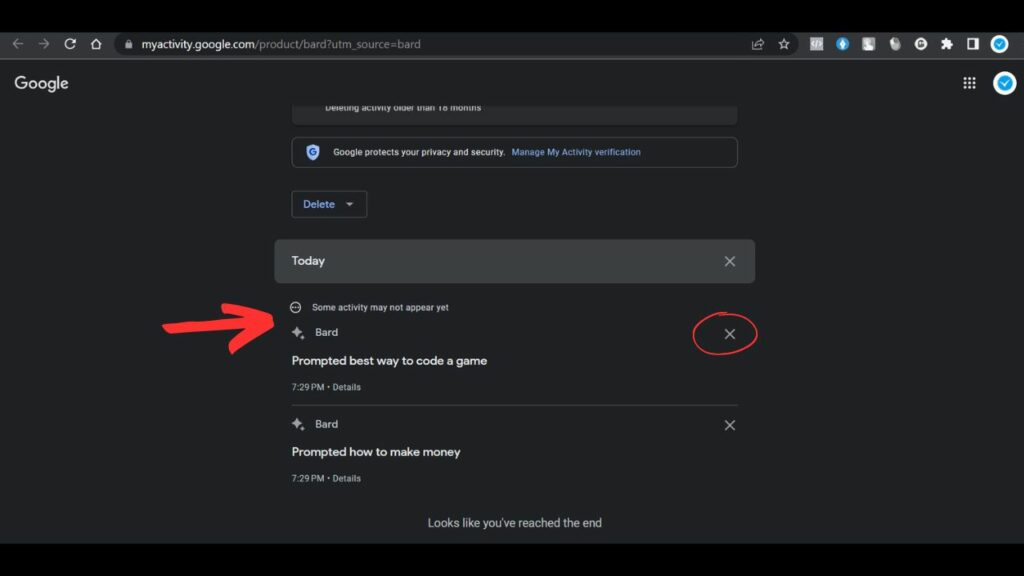This screenshot has width=1024, height=576.
Task: Open the white round face extension icon
Action: 921,44
